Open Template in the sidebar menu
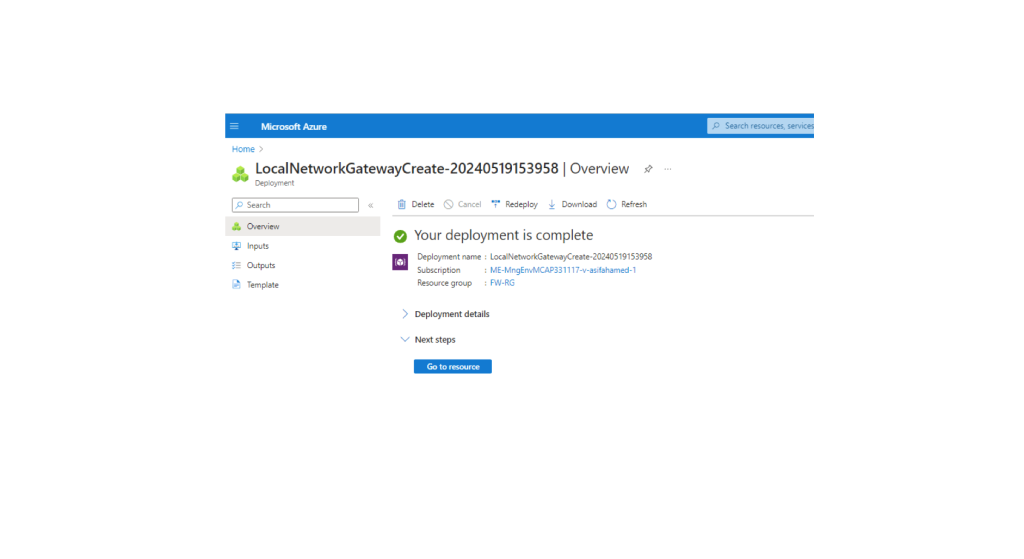1024x559 pixels. coord(262,285)
